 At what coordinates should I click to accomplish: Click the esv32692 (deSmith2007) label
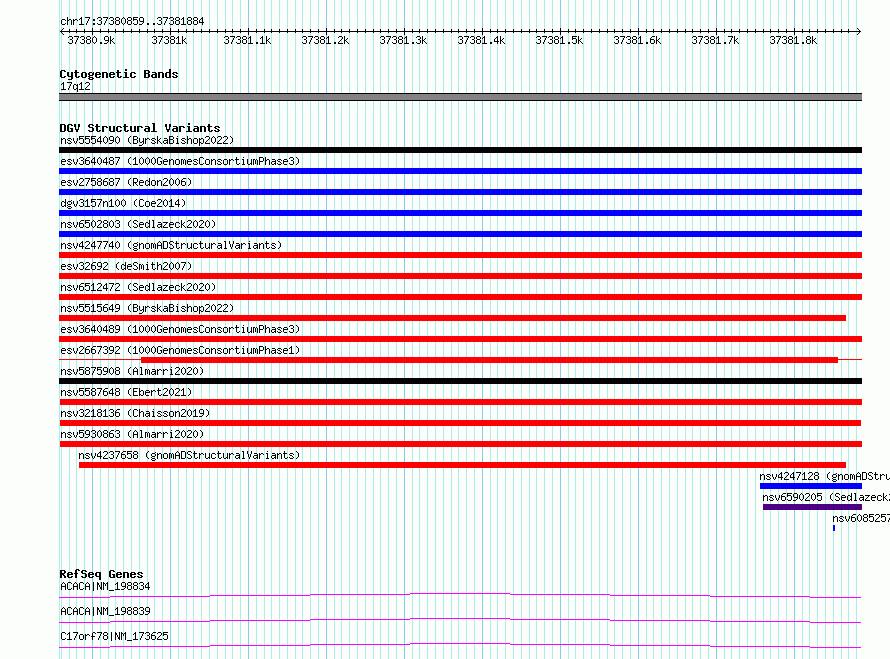click(126, 266)
